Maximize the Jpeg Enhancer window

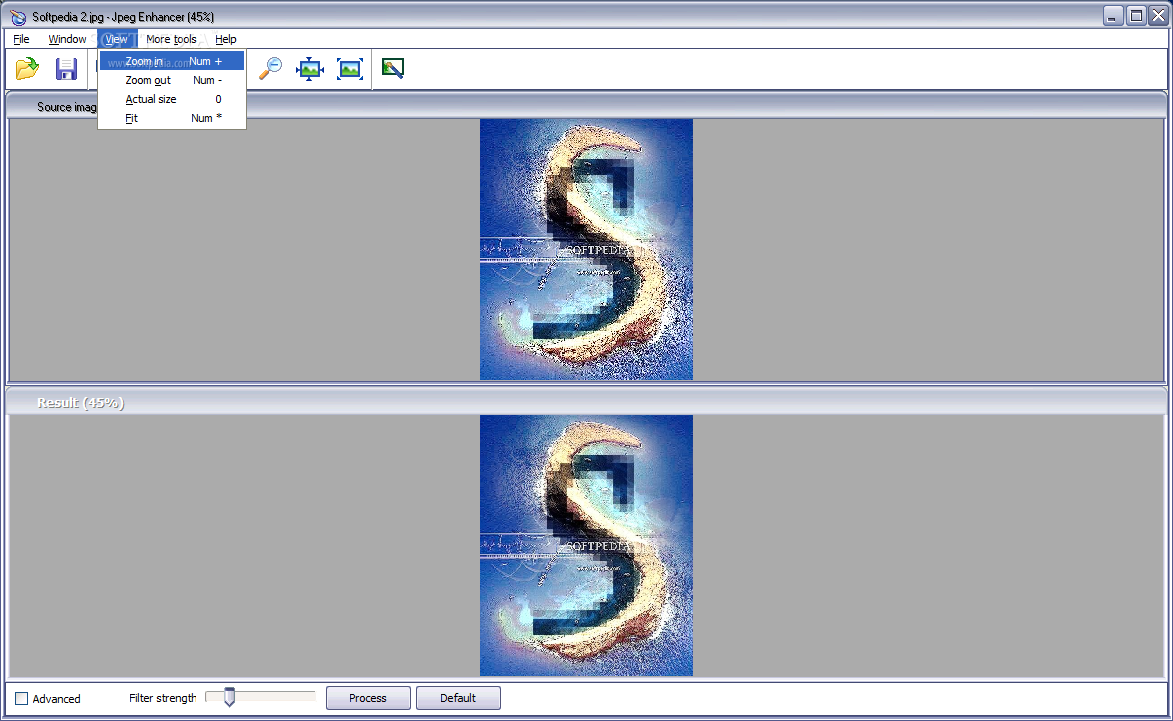click(x=1136, y=16)
